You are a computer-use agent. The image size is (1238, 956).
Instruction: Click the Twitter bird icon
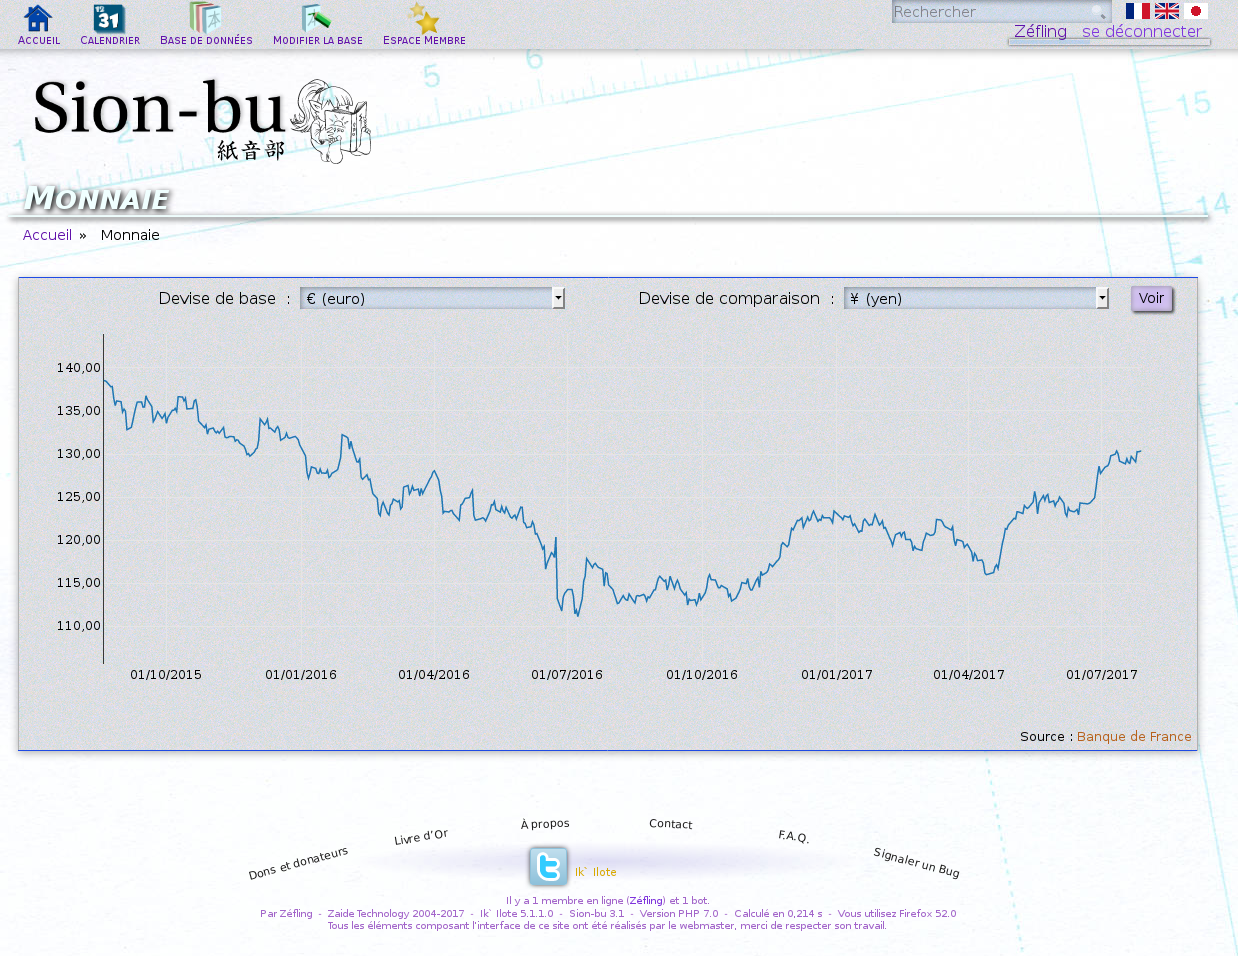coord(548,866)
